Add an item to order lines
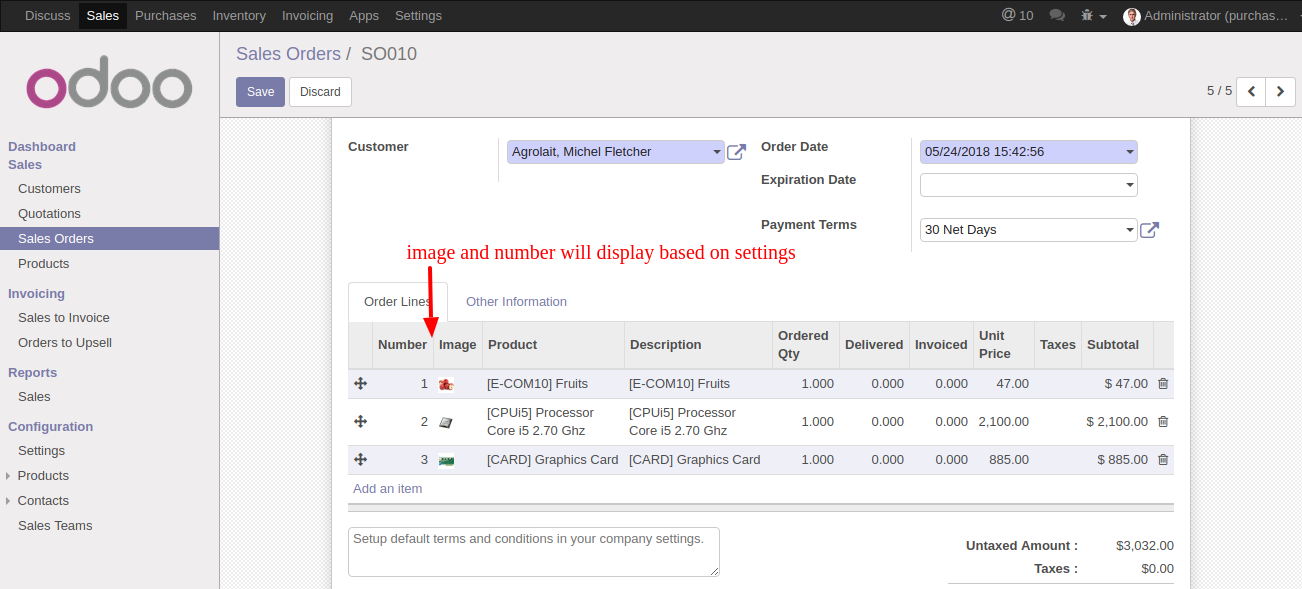 387,489
